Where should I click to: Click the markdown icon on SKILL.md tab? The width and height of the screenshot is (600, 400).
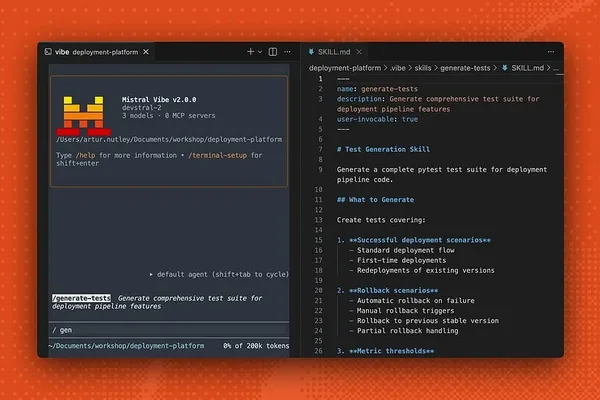point(311,52)
